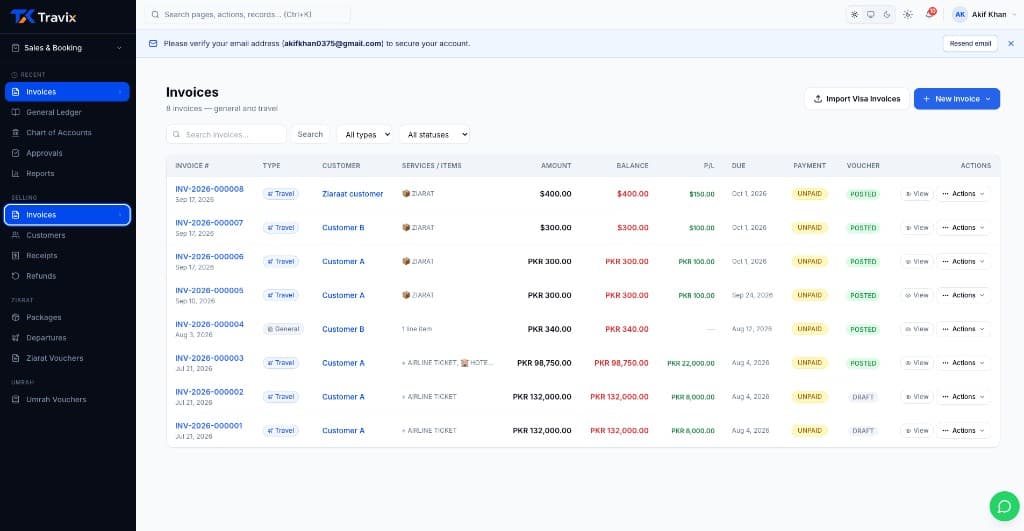Open Actions menu for INV-2026-000002

(963, 397)
